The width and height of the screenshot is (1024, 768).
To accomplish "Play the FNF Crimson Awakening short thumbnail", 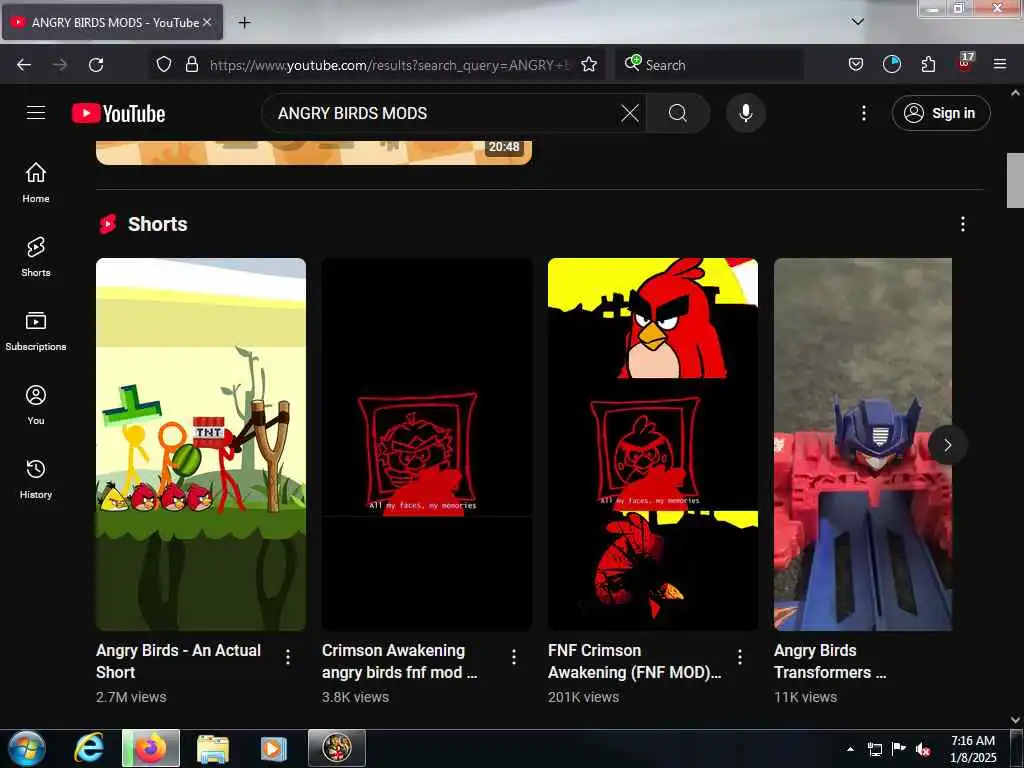I will pos(653,444).
